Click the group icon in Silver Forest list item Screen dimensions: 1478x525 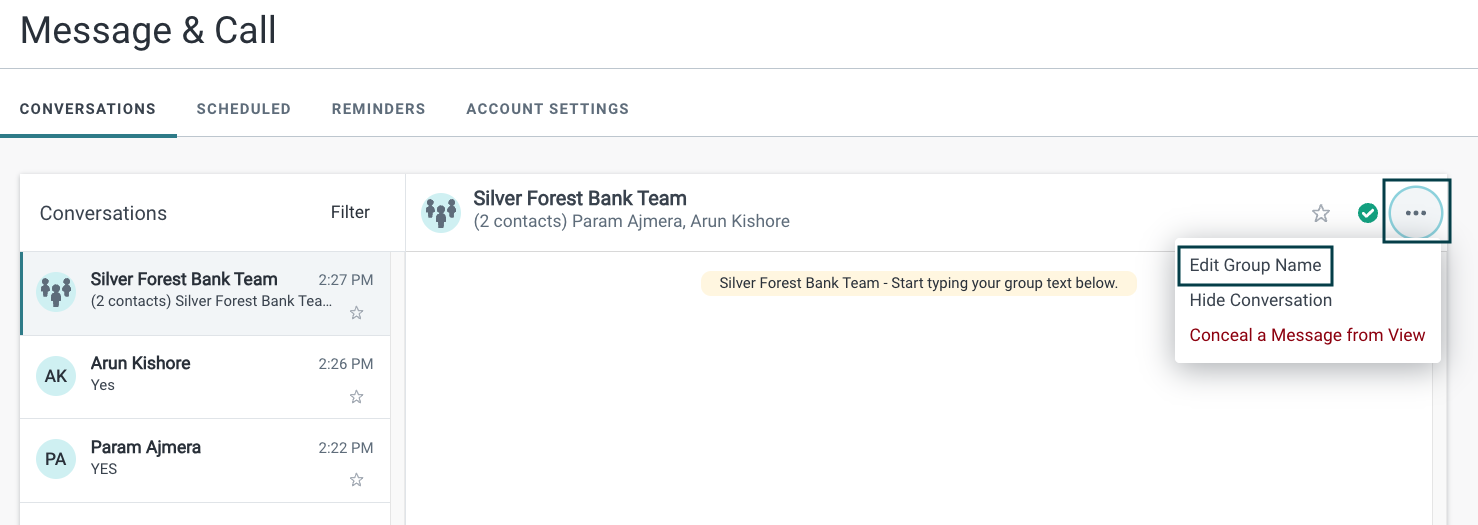pos(56,291)
